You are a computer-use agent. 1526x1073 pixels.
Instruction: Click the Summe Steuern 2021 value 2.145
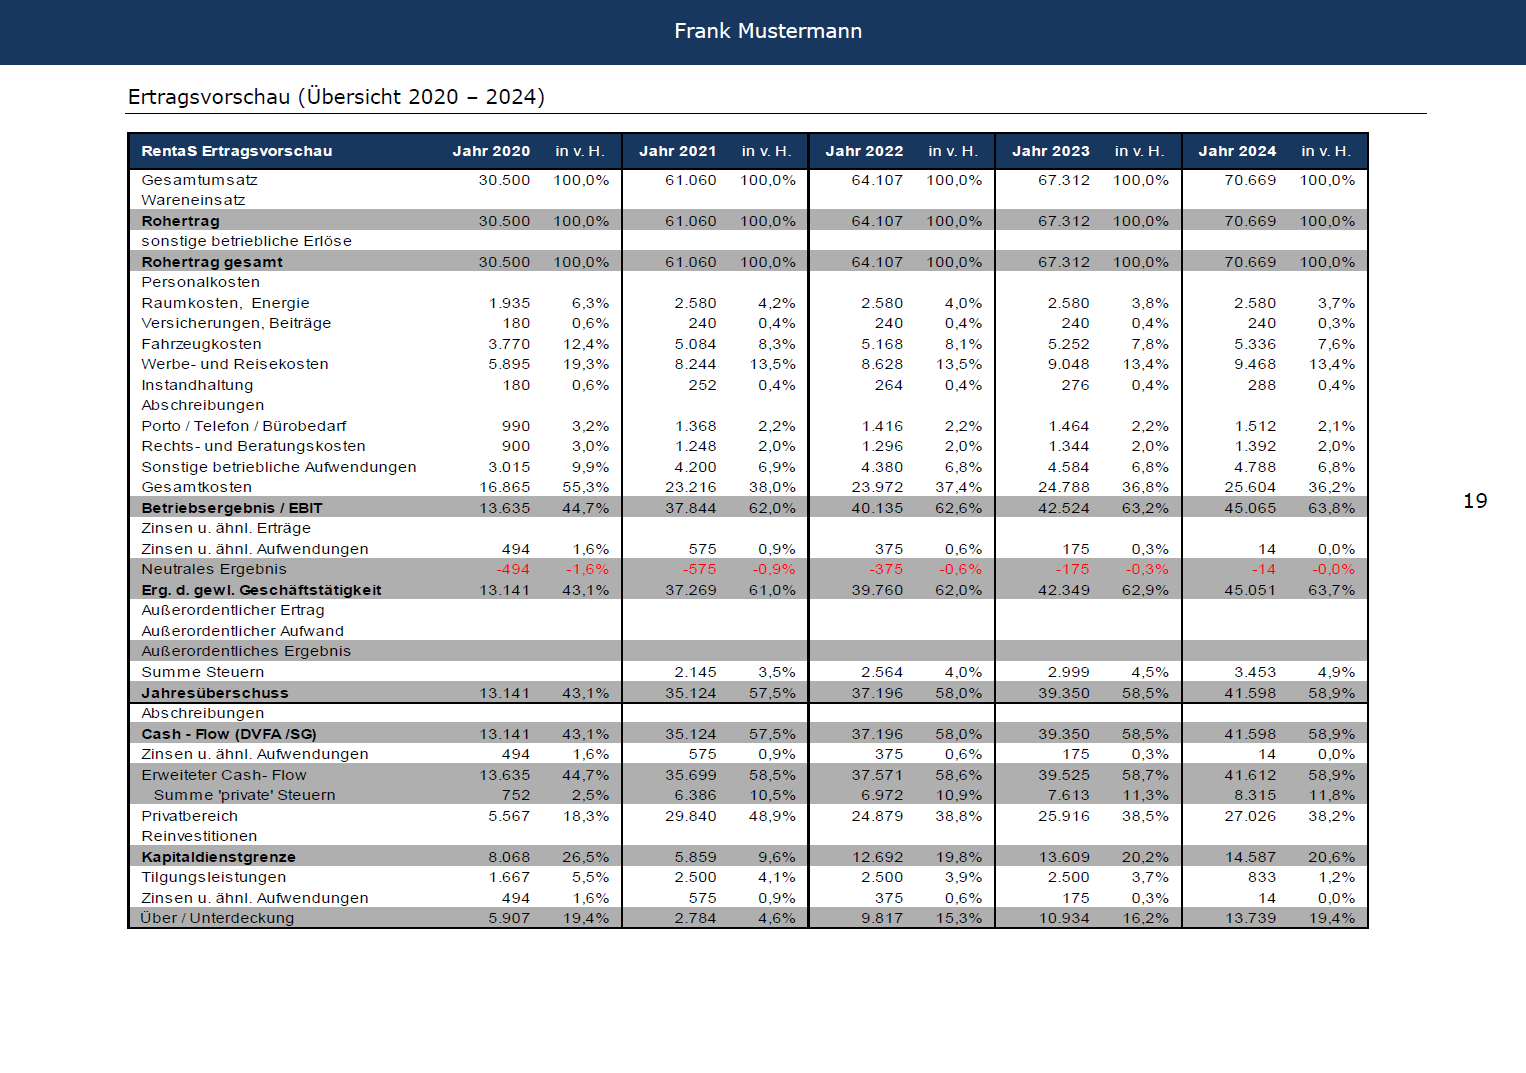[695, 672]
